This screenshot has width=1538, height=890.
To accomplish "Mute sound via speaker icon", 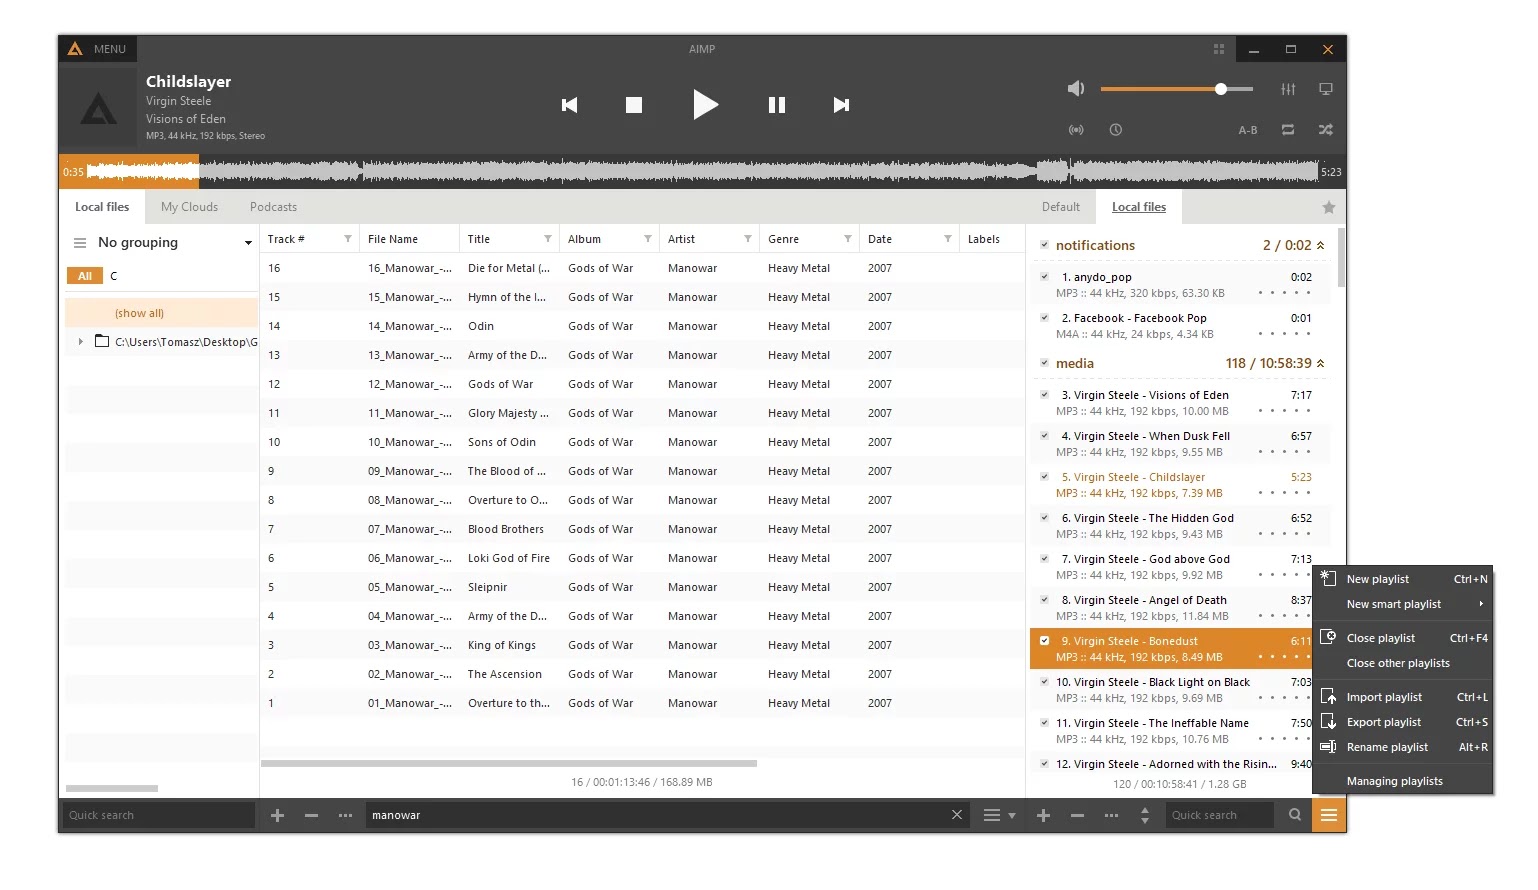I will pos(1076,89).
